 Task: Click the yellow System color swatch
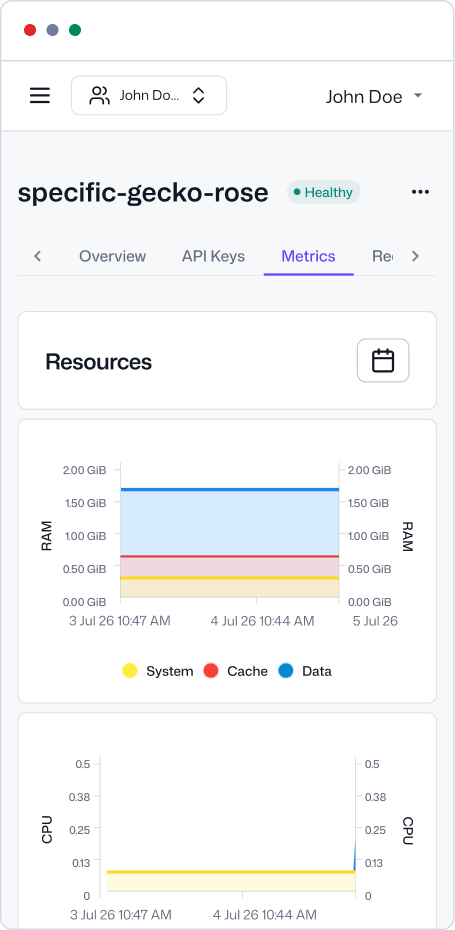(x=130, y=671)
